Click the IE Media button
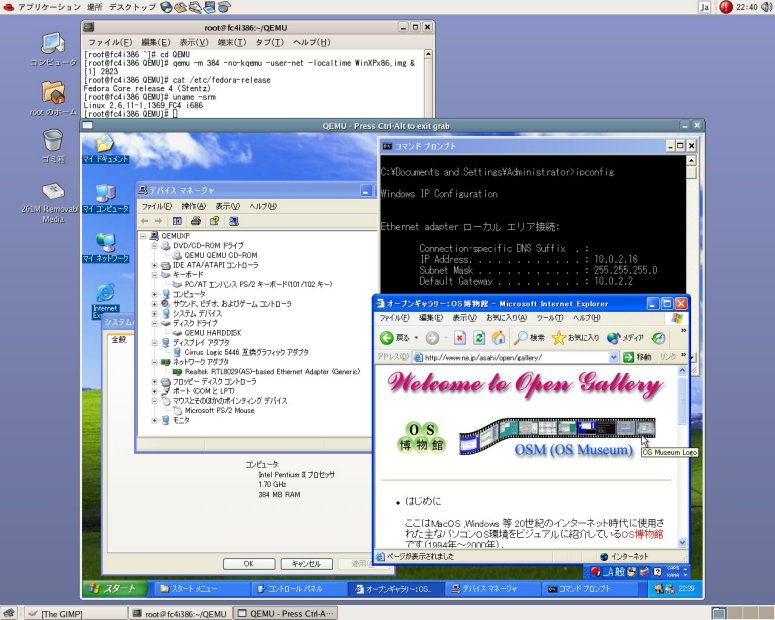775x620 pixels. (626, 338)
